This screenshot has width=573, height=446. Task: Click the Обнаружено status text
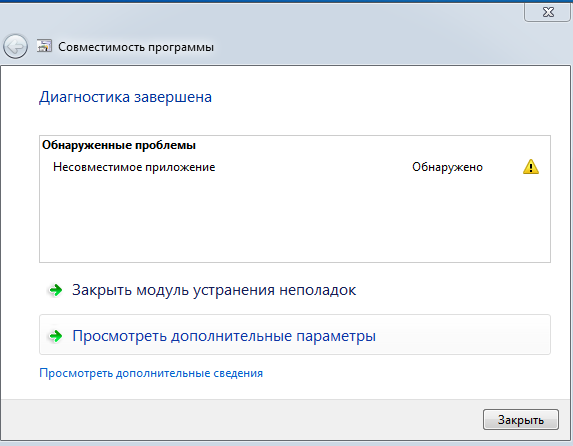point(447,167)
